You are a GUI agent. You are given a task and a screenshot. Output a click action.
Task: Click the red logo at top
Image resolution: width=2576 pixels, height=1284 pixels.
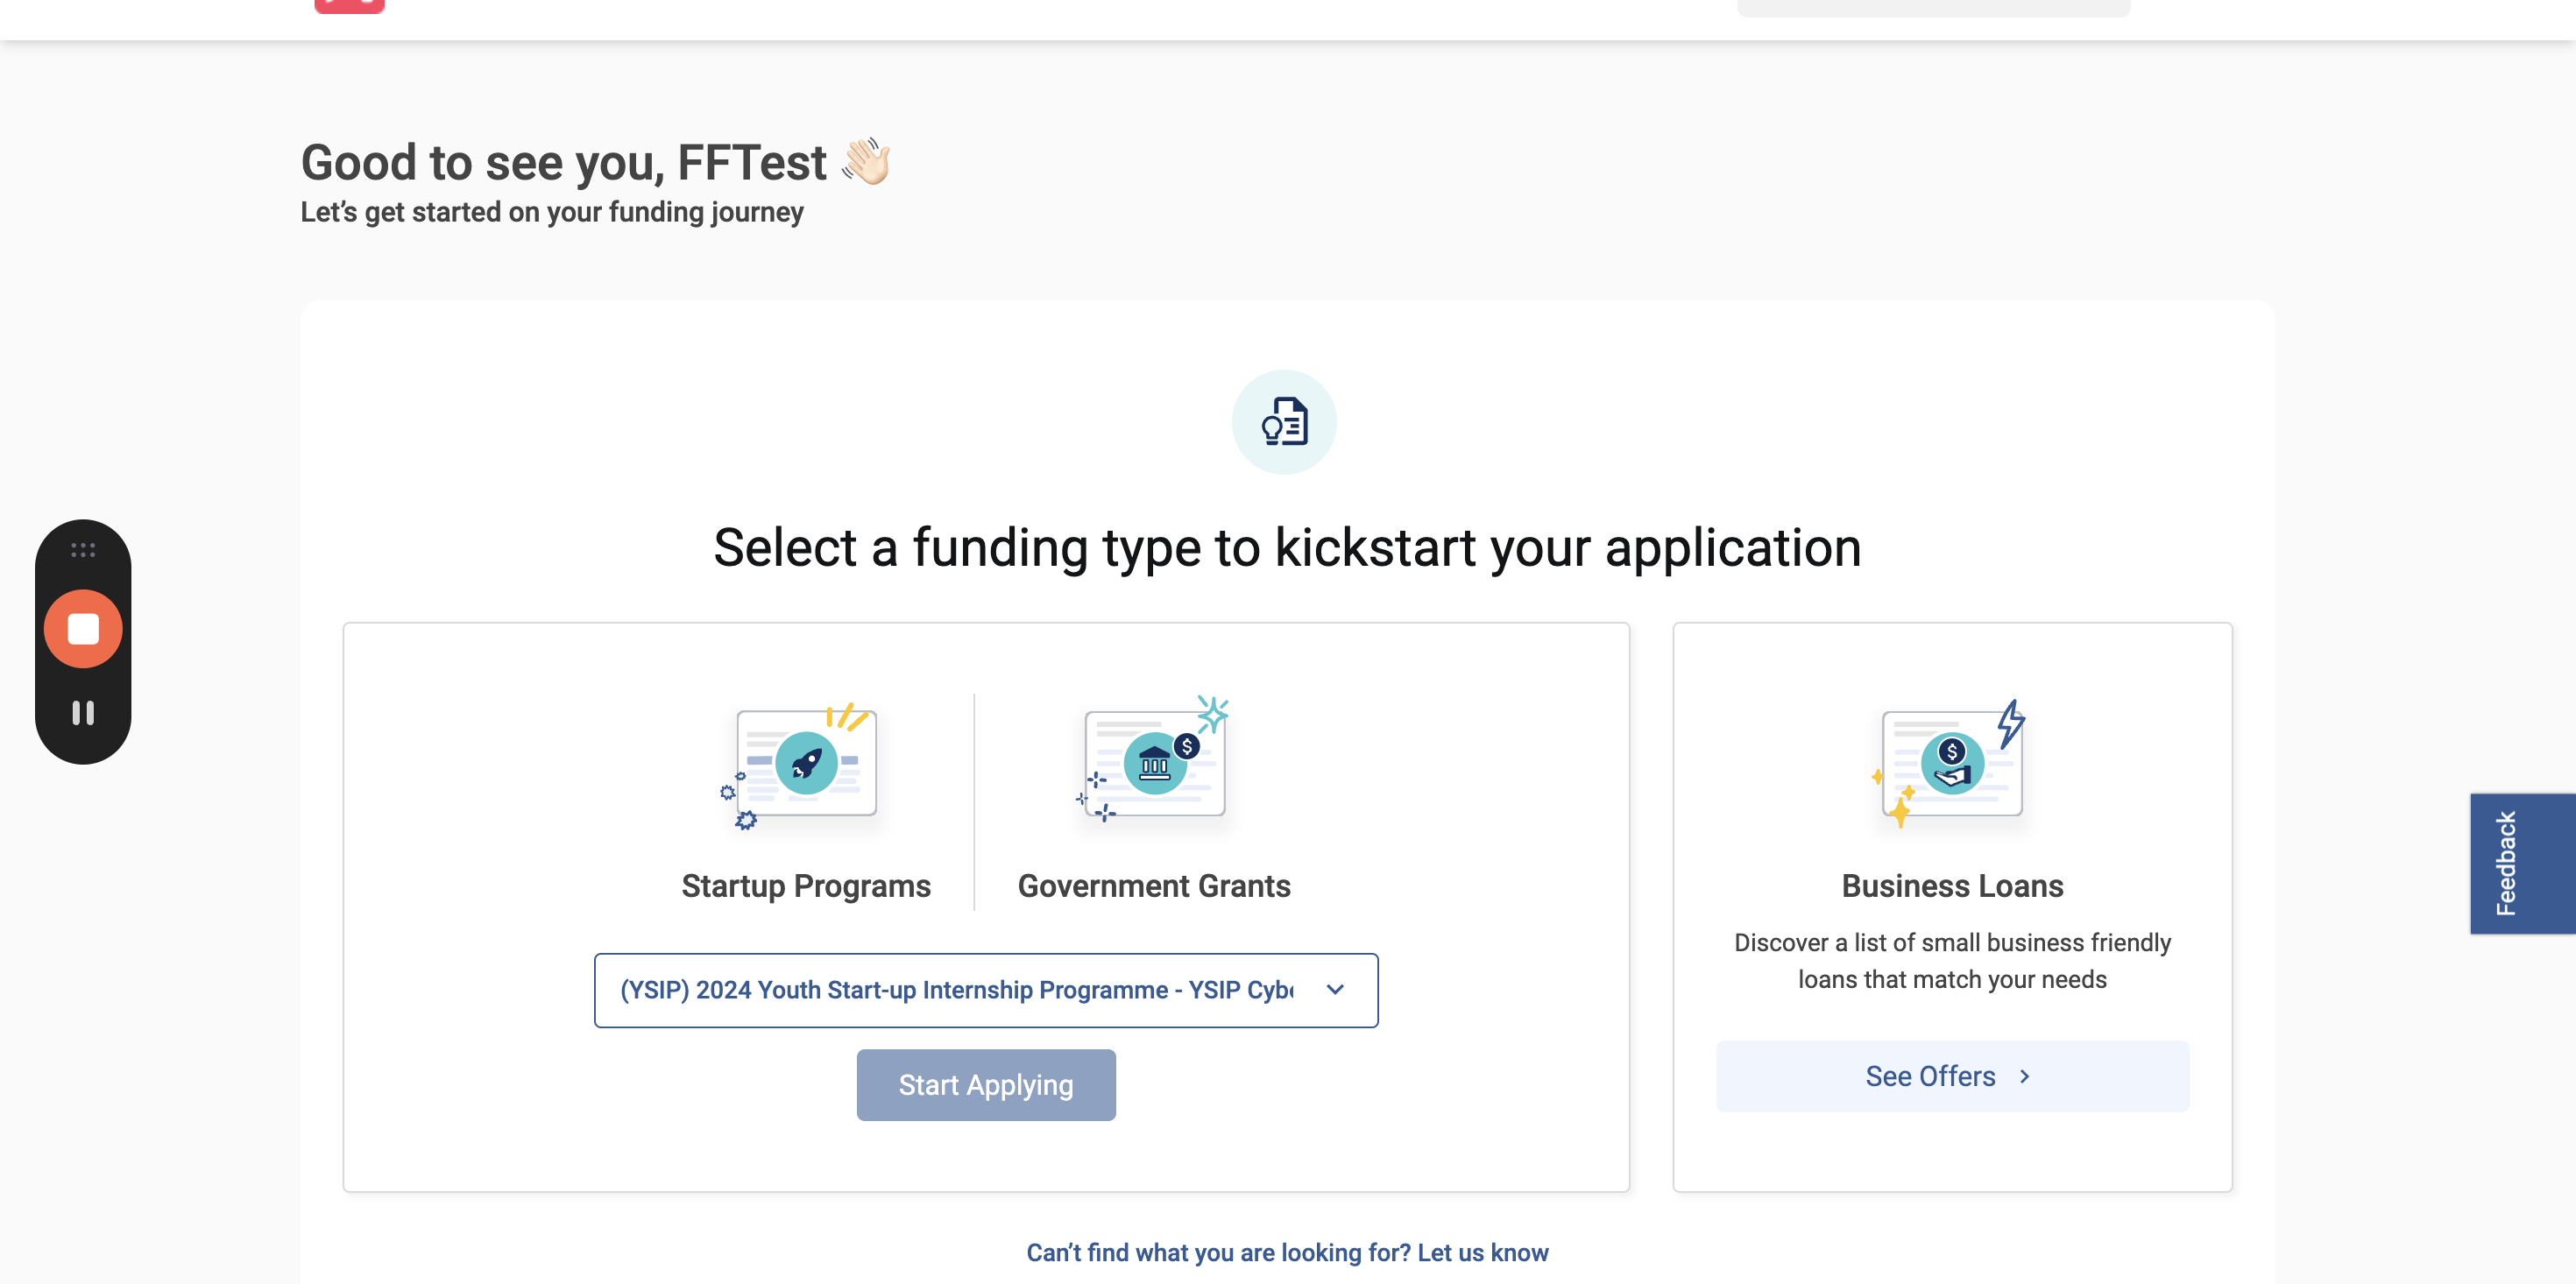point(349,6)
